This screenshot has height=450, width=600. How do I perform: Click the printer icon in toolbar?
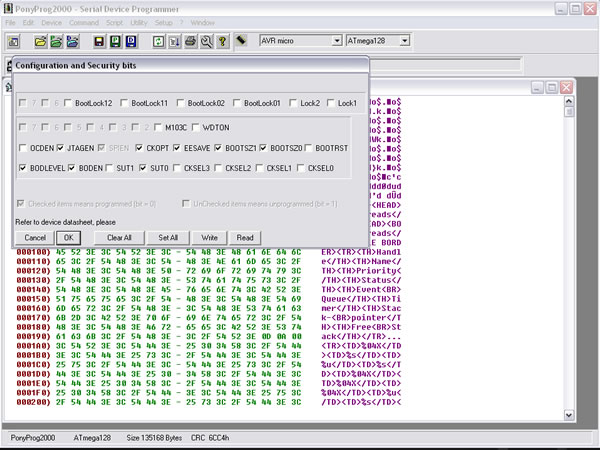[x=189, y=41]
